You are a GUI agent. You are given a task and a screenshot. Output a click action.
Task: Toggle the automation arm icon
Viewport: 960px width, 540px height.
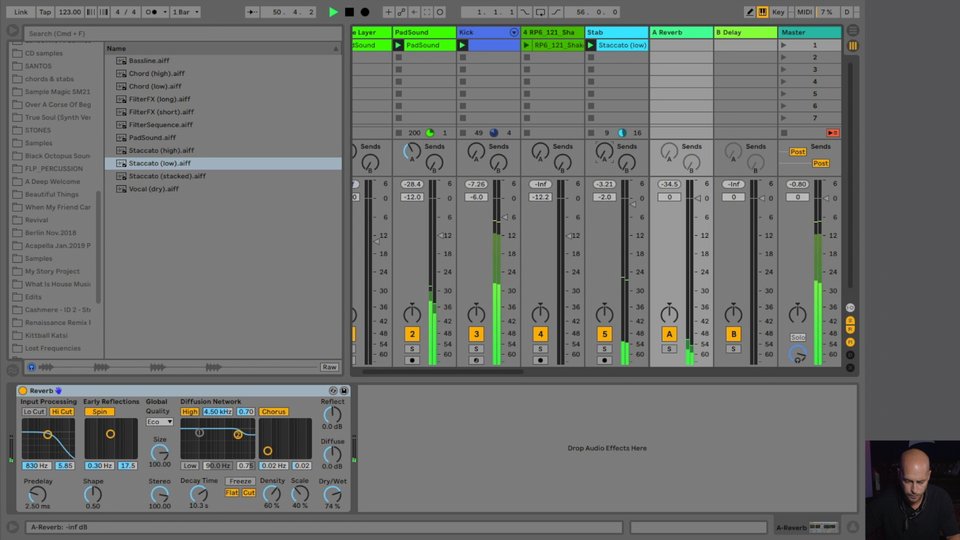[x=401, y=12]
